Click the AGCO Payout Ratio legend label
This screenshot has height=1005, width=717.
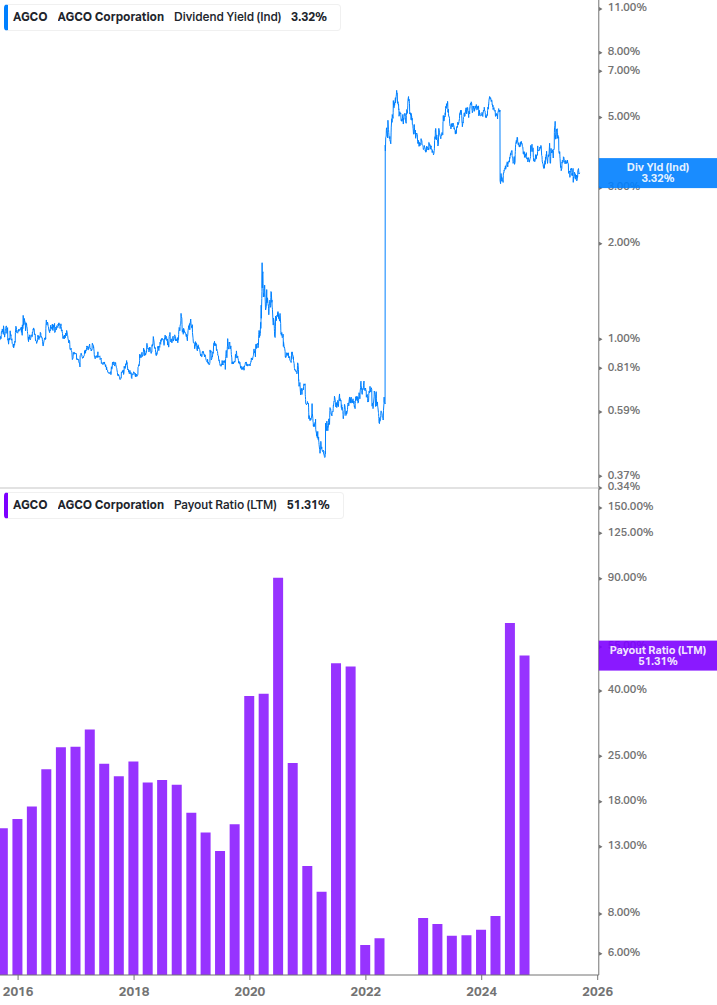coord(173,505)
